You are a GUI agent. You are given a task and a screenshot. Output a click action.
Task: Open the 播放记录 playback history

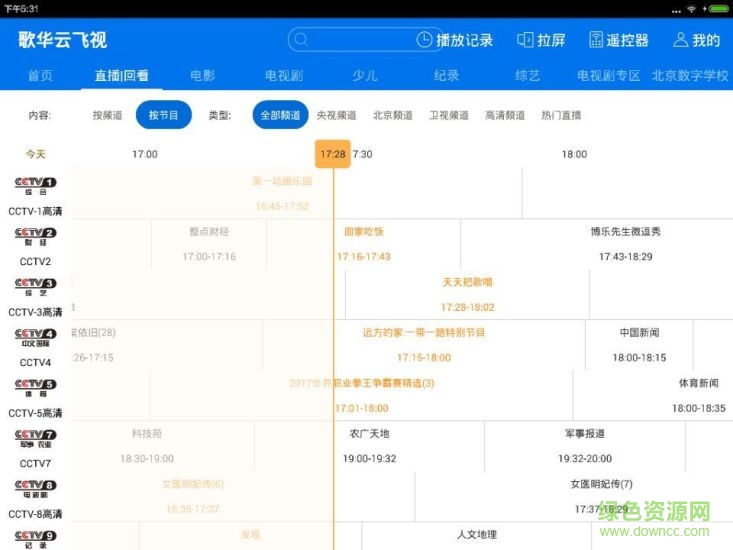point(454,40)
